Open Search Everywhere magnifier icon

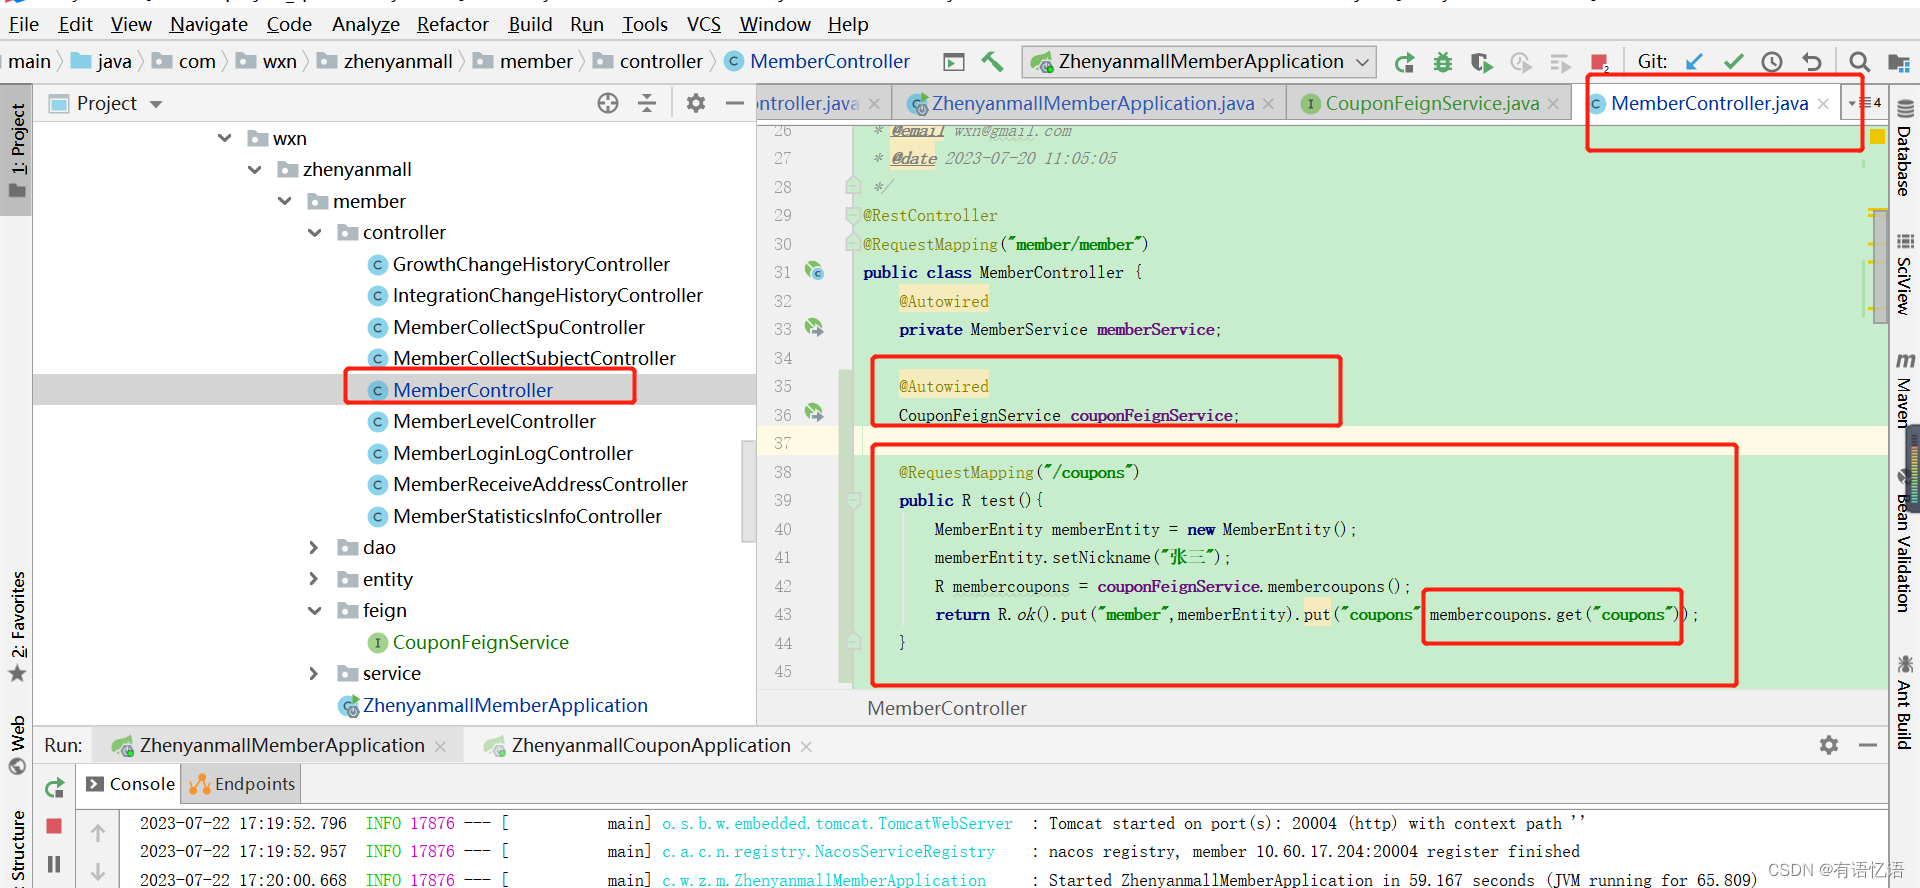(x=1859, y=62)
